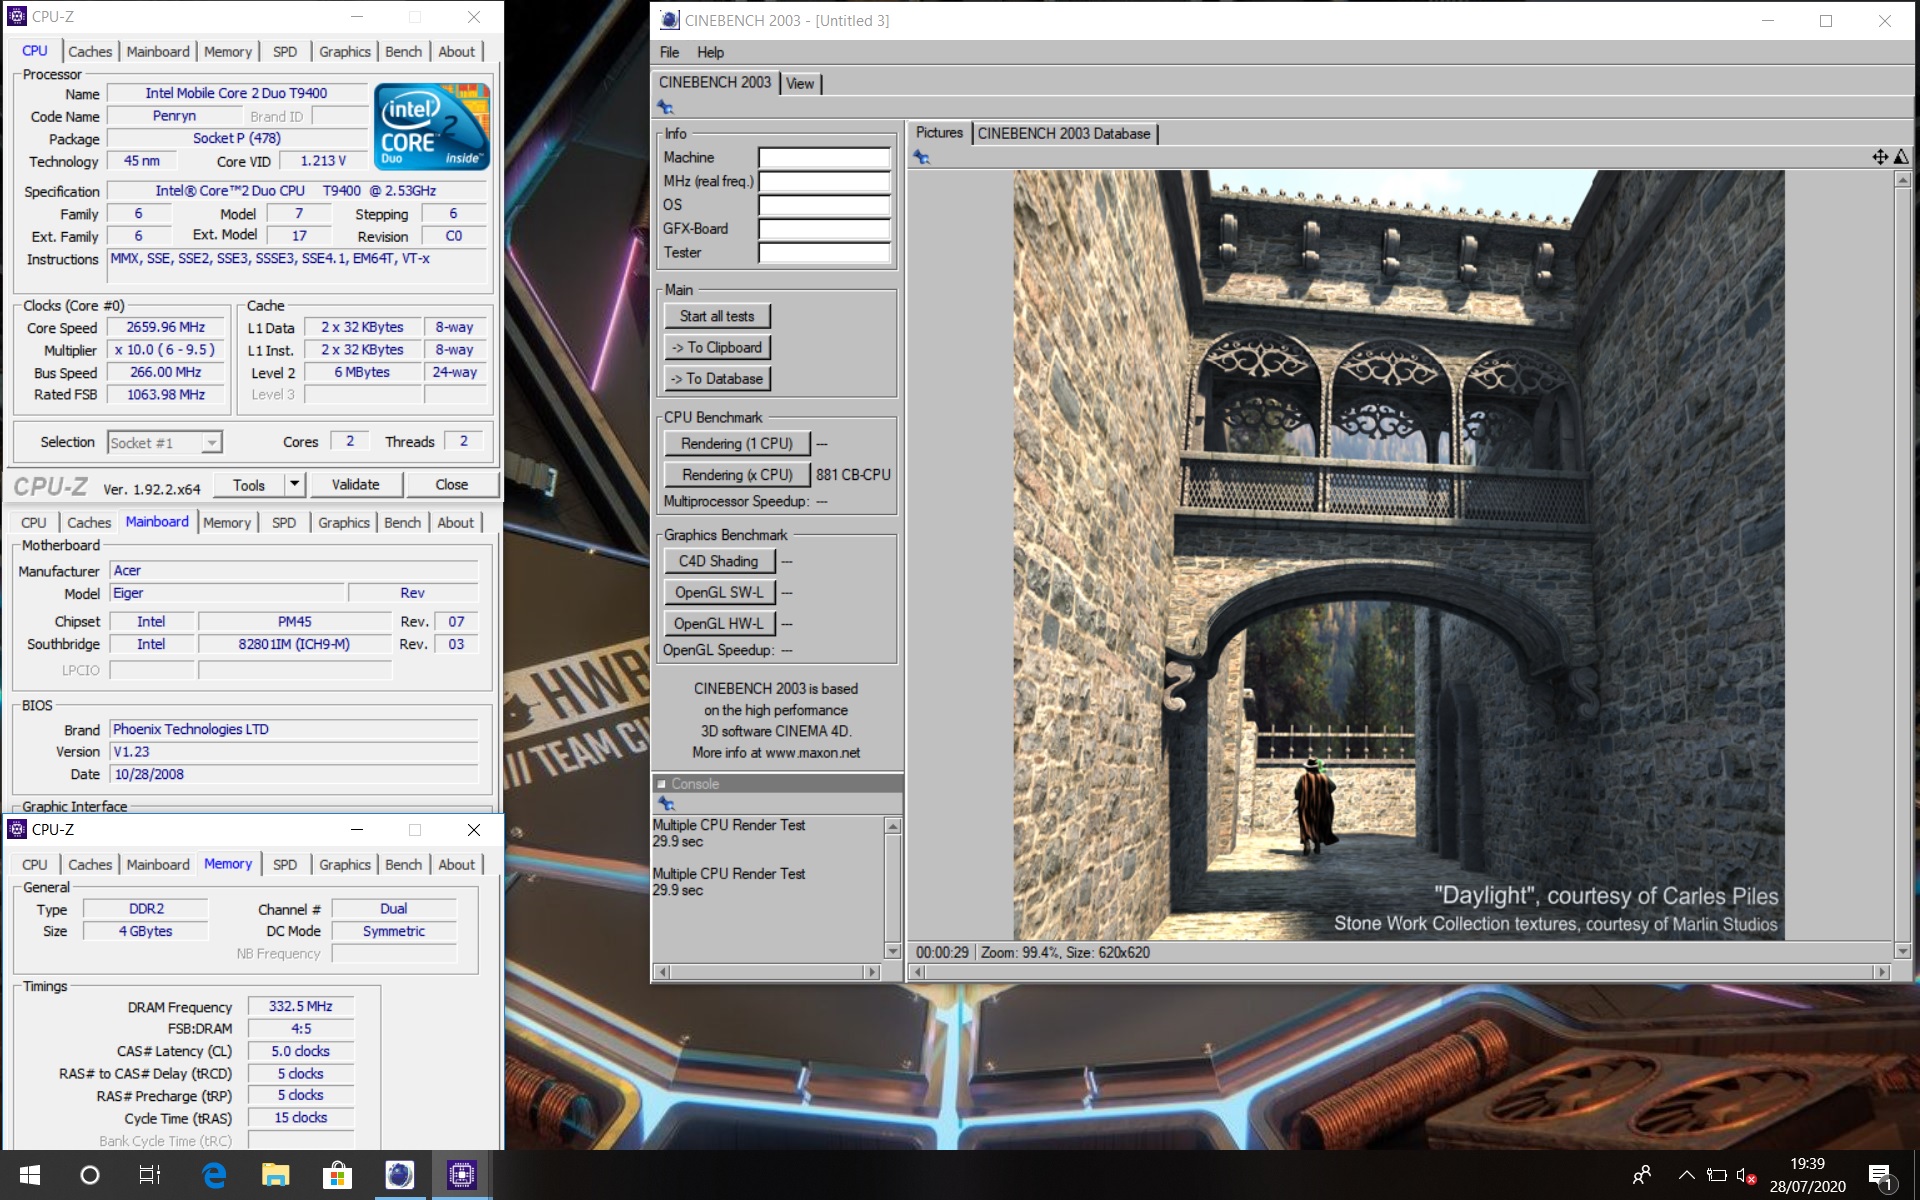This screenshot has height=1200, width=1920.
Task: Open Microsoft Store from taskbar
Action: [337, 1175]
